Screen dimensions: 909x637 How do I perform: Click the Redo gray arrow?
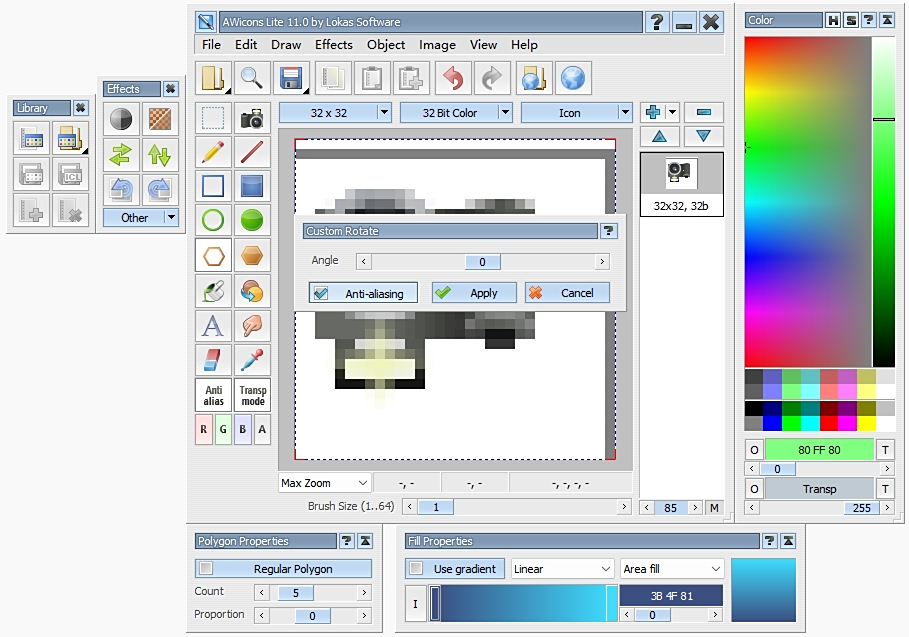(492, 78)
